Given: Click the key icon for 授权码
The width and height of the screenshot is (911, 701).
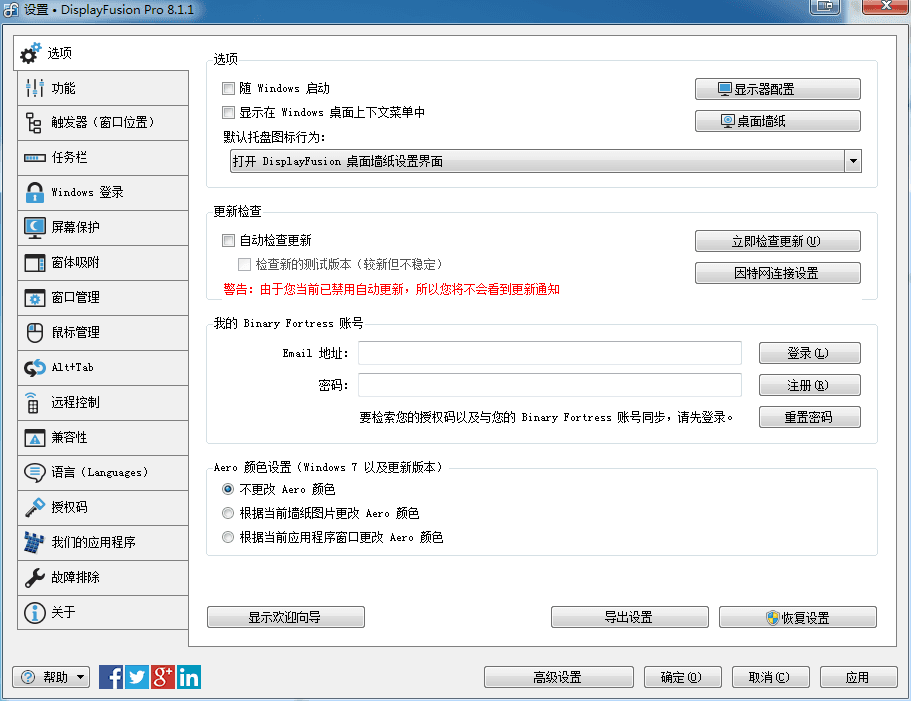Looking at the screenshot, I should coord(35,507).
